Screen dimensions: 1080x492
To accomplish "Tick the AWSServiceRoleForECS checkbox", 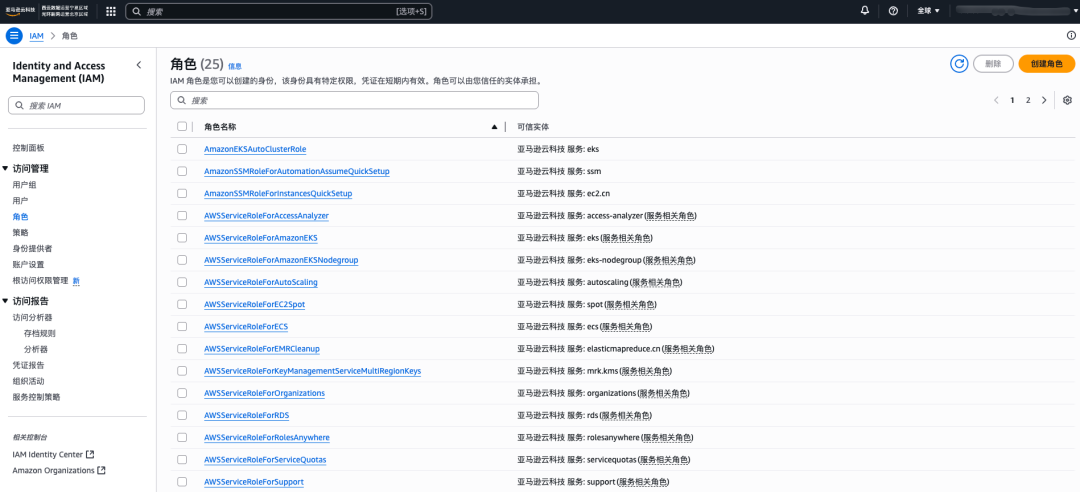I will 182,326.
